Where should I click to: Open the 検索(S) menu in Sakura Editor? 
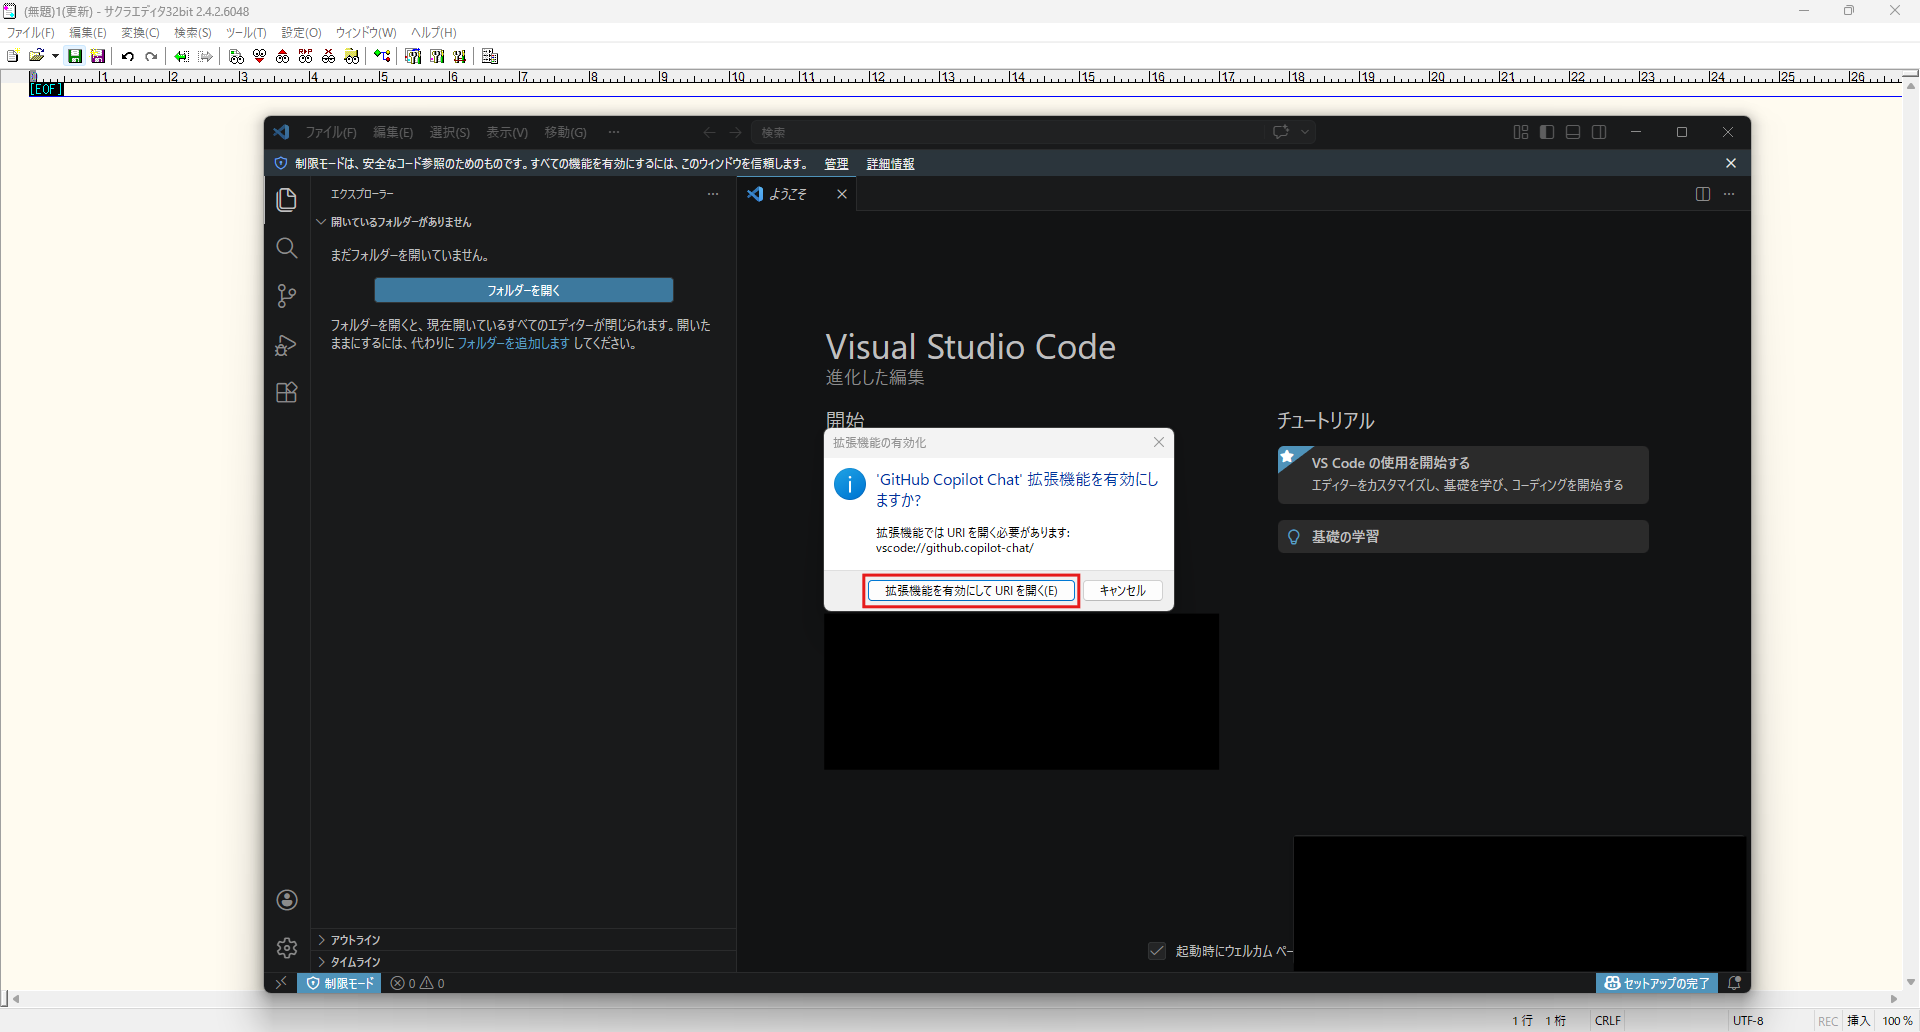click(x=192, y=33)
